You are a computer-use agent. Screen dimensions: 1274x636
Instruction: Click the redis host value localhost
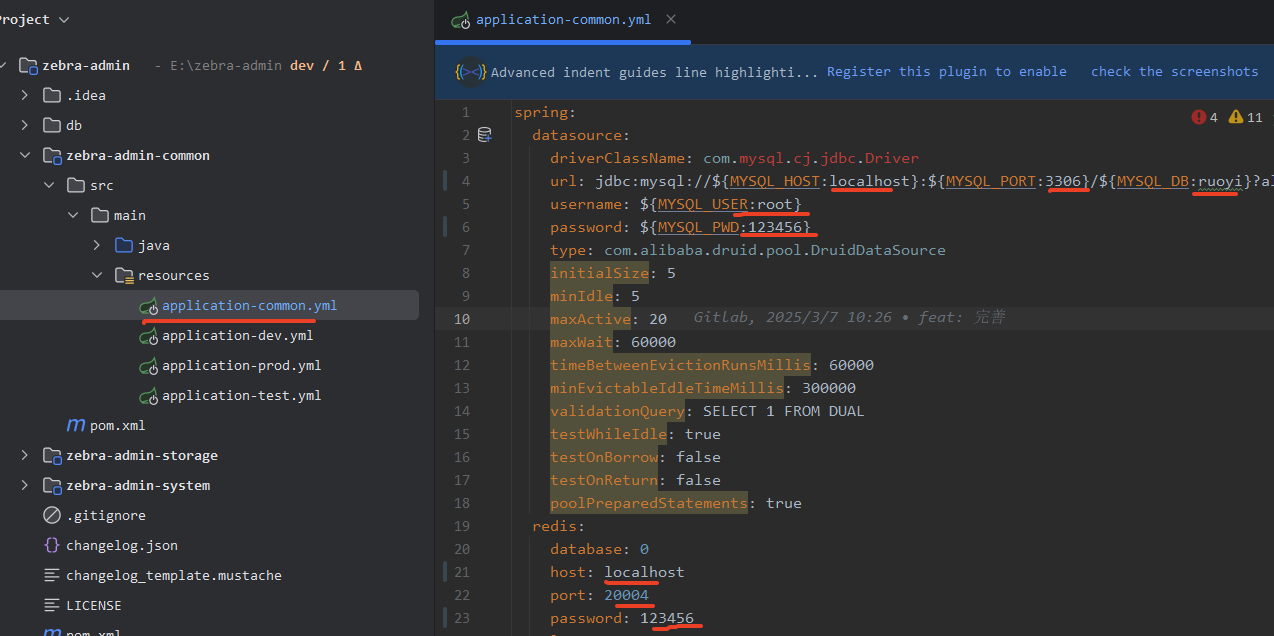[x=644, y=572]
